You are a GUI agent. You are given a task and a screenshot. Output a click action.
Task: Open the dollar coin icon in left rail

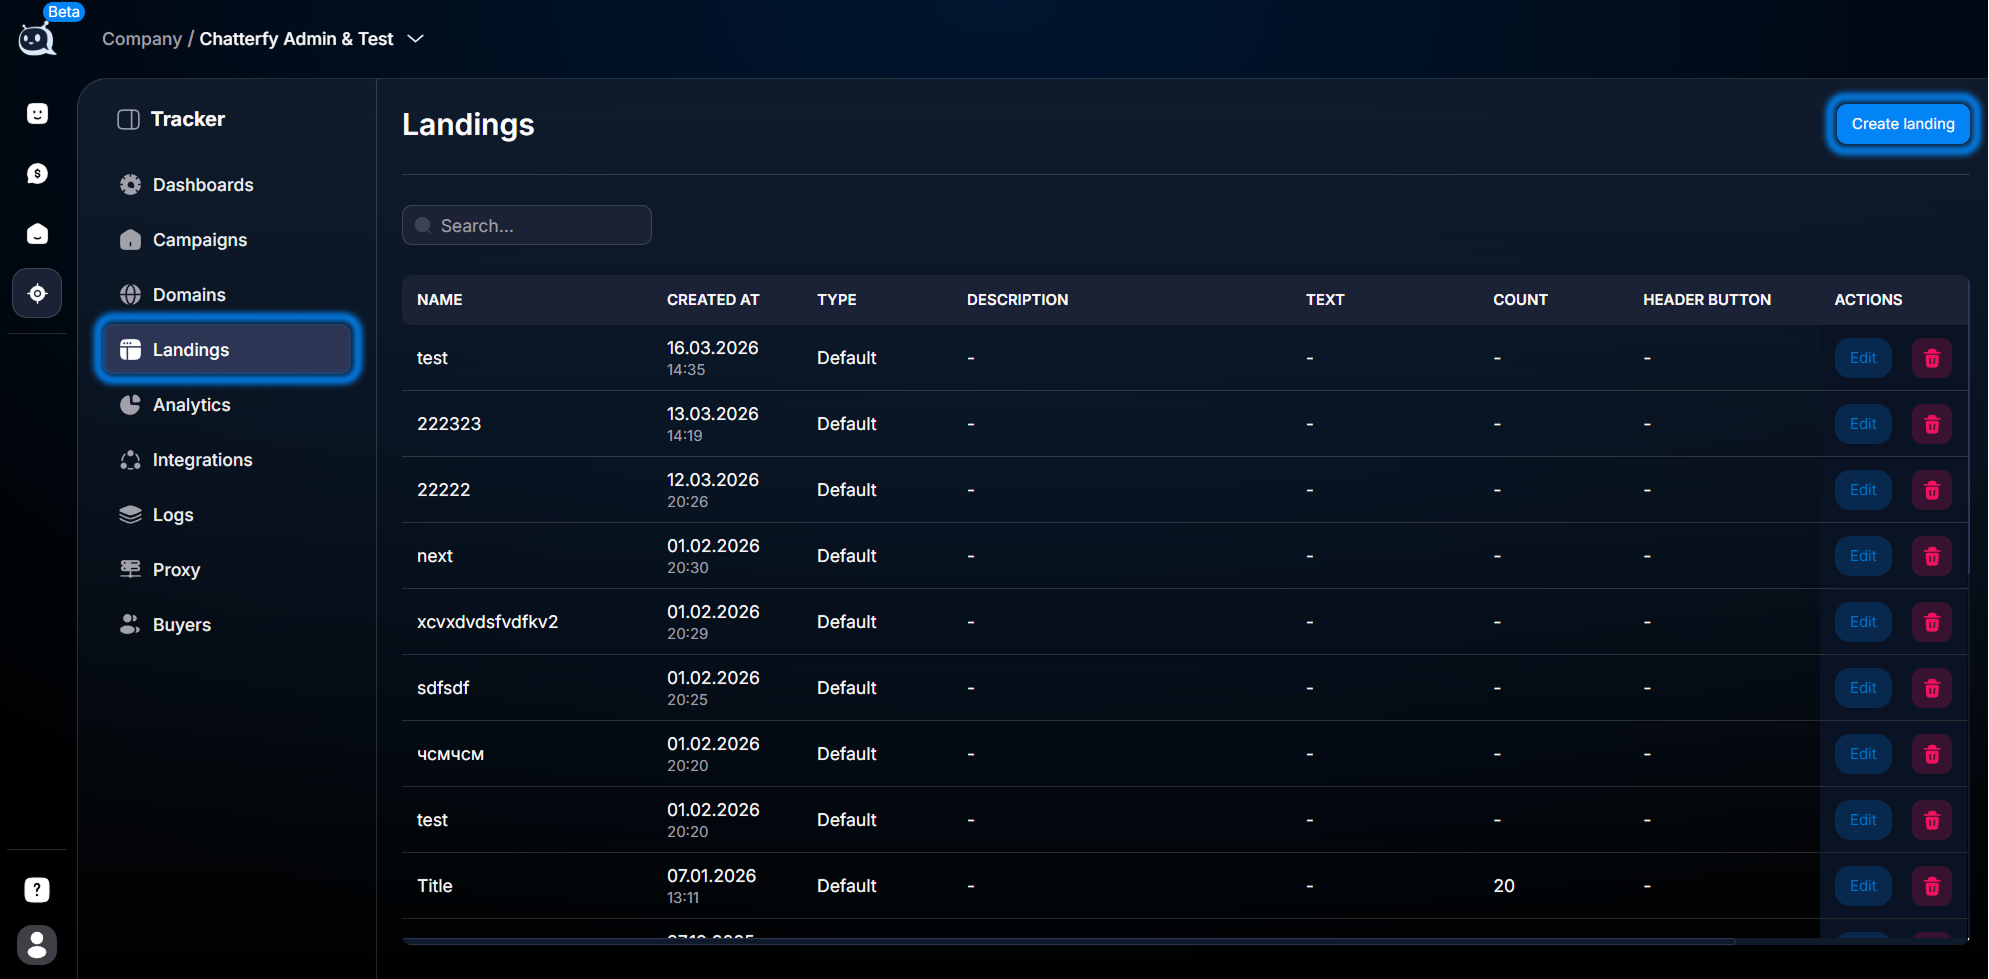37,174
